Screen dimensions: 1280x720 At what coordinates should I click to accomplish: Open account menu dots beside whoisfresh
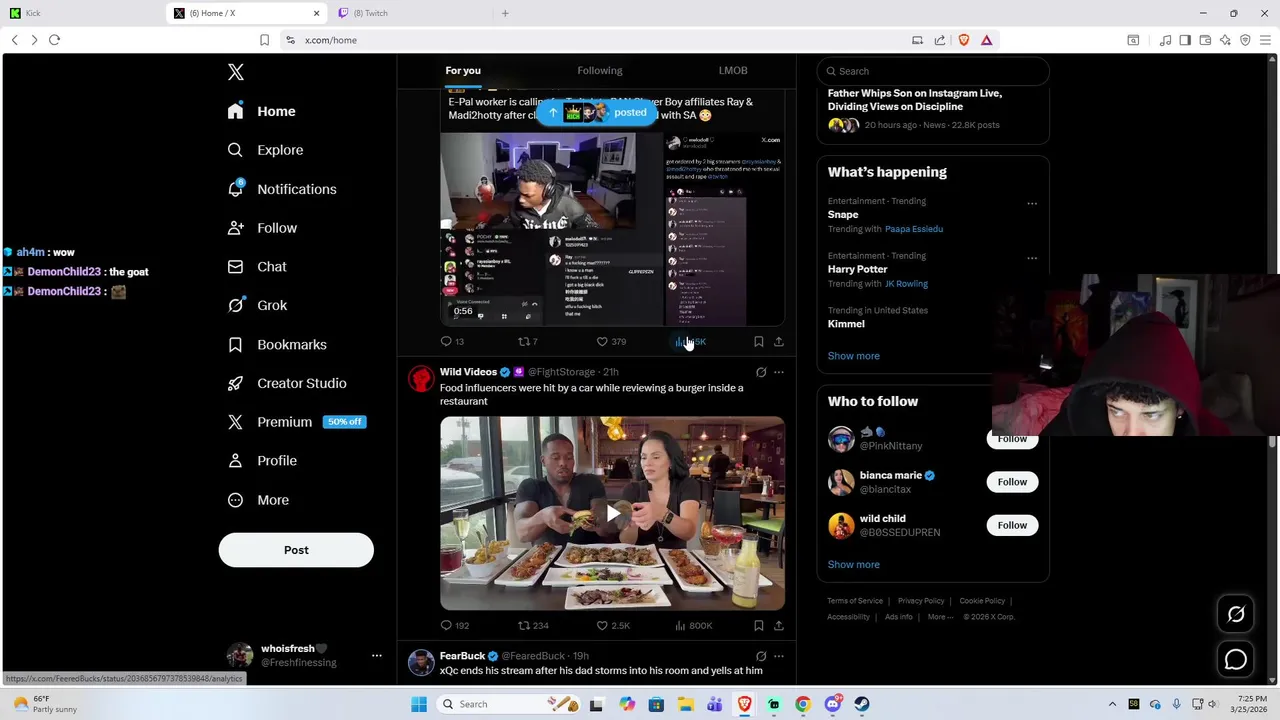click(377, 656)
